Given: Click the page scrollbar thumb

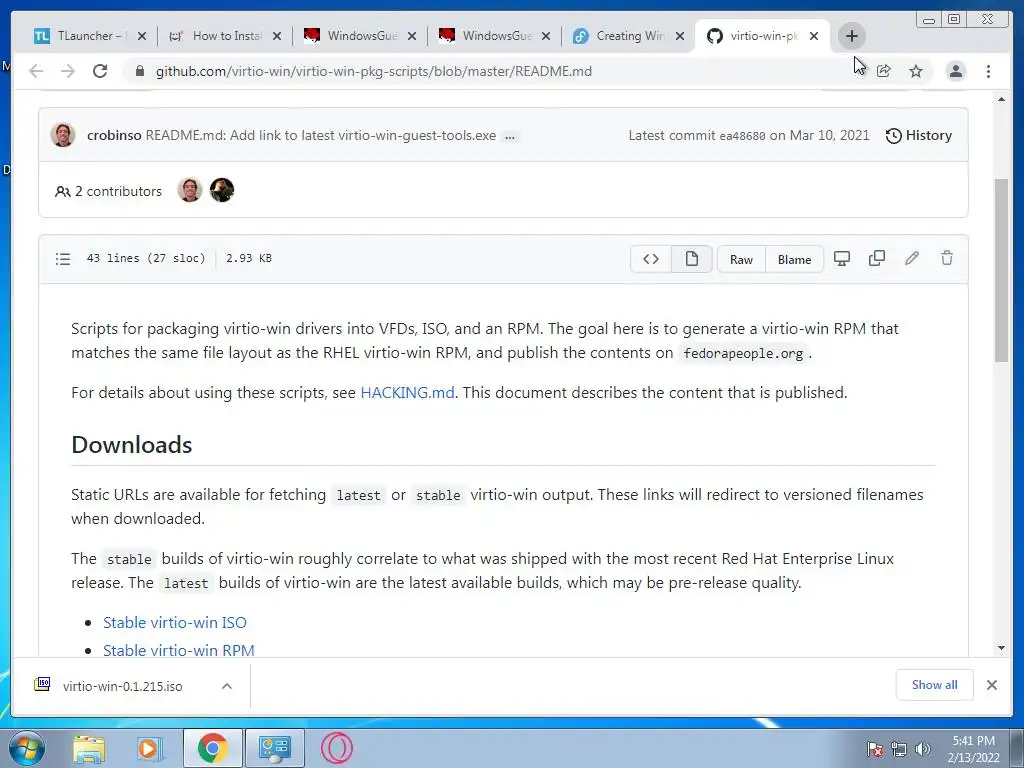Looking at the screenshot, I should (1001, 270).
